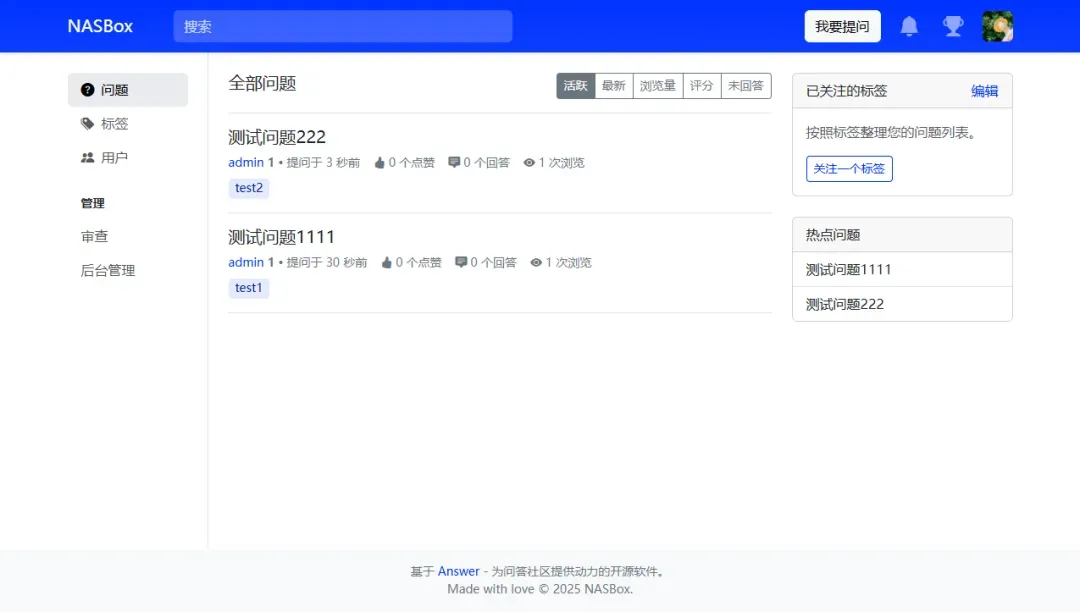Switch to the 最新 sort filter
Image resolution: width=1080 pixels, height=612 pixels.
613,86
